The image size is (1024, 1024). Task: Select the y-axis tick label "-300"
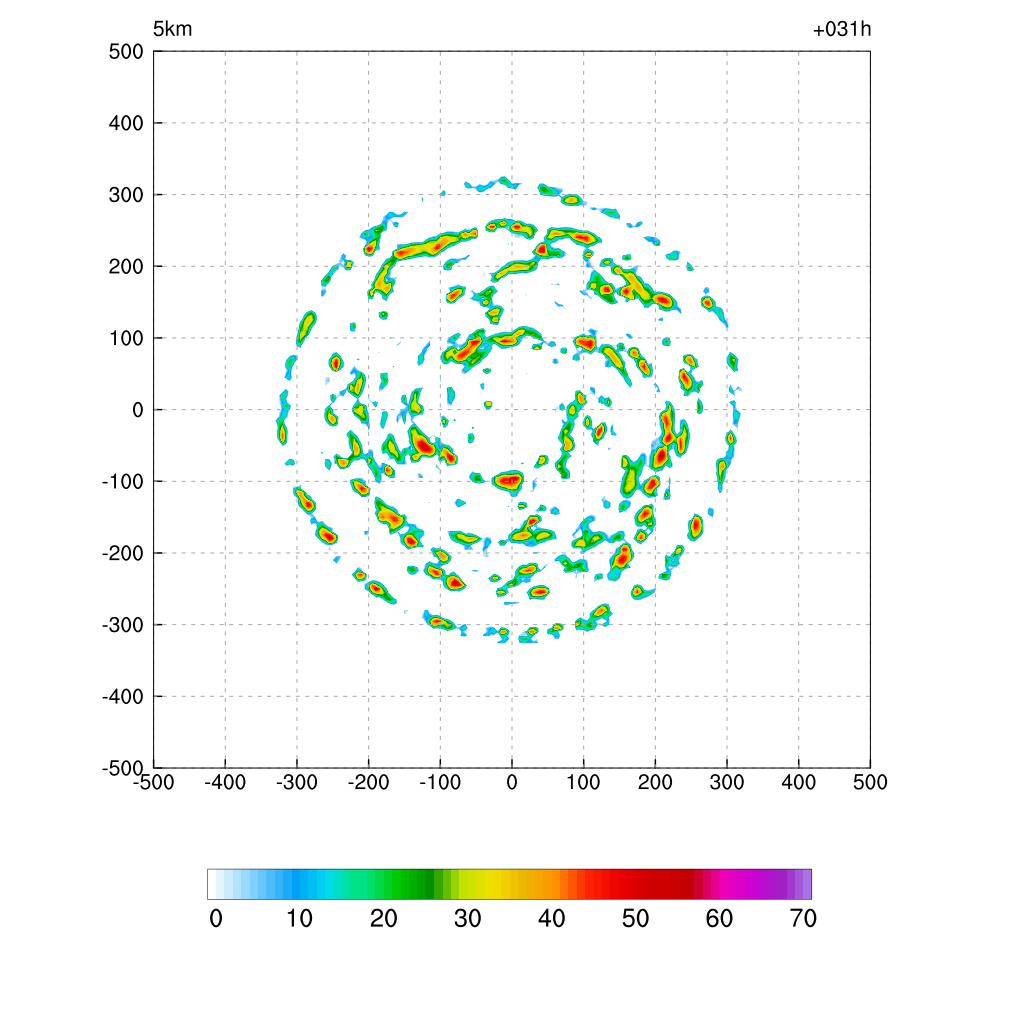click(123, 625)
